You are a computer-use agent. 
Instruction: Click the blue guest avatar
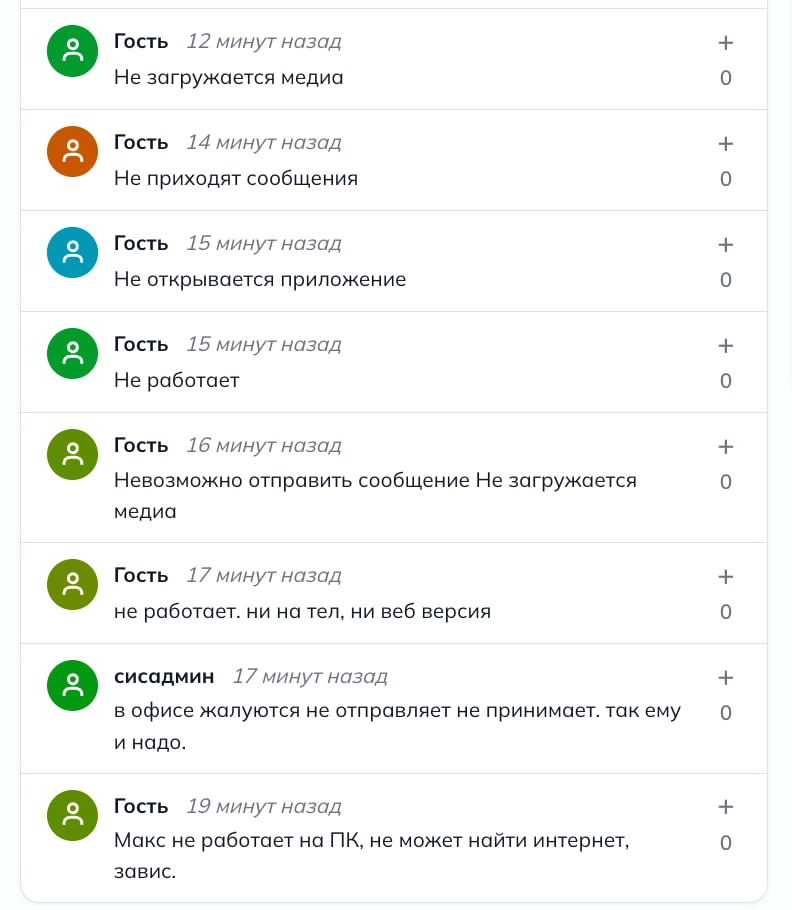(x=72, y=252)
